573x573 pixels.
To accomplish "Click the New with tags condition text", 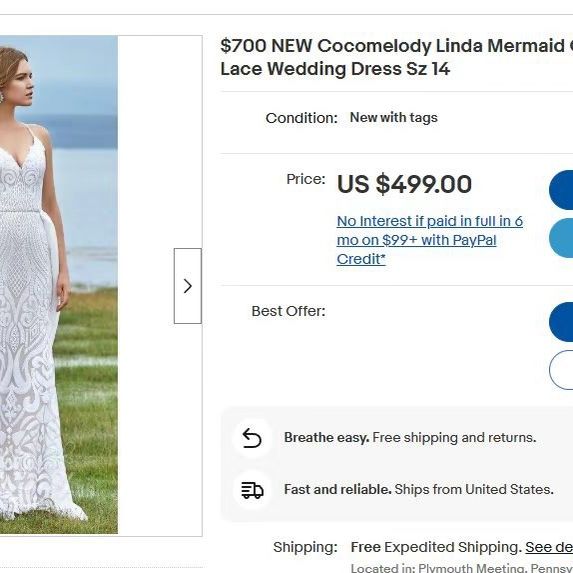I will [x=394, y=118].
